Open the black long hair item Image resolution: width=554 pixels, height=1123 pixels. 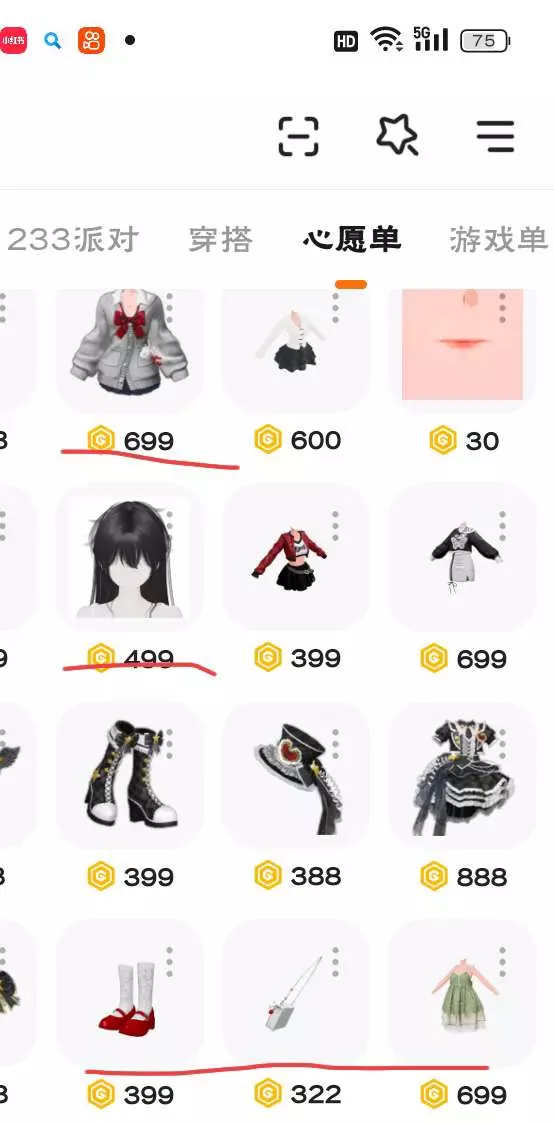[x=130, y=556]
